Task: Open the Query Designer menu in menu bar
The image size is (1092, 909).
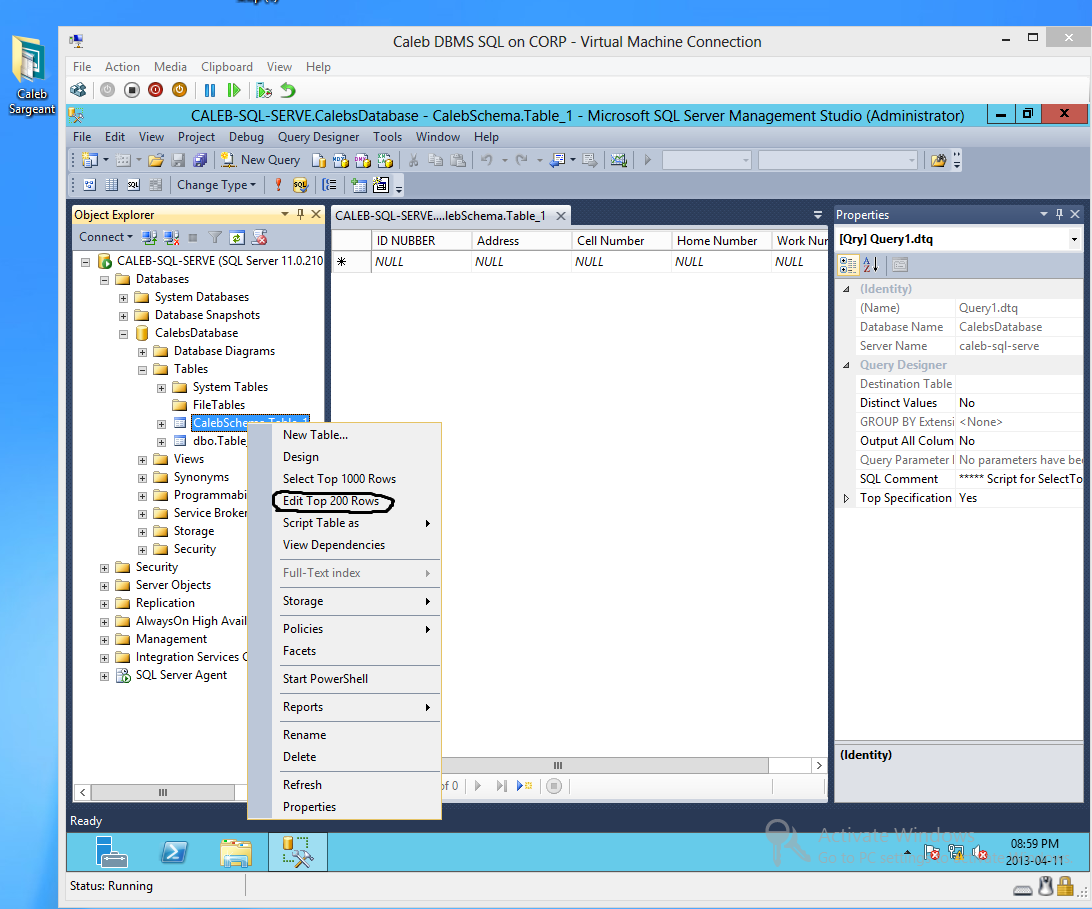Action: coord(318,137)
